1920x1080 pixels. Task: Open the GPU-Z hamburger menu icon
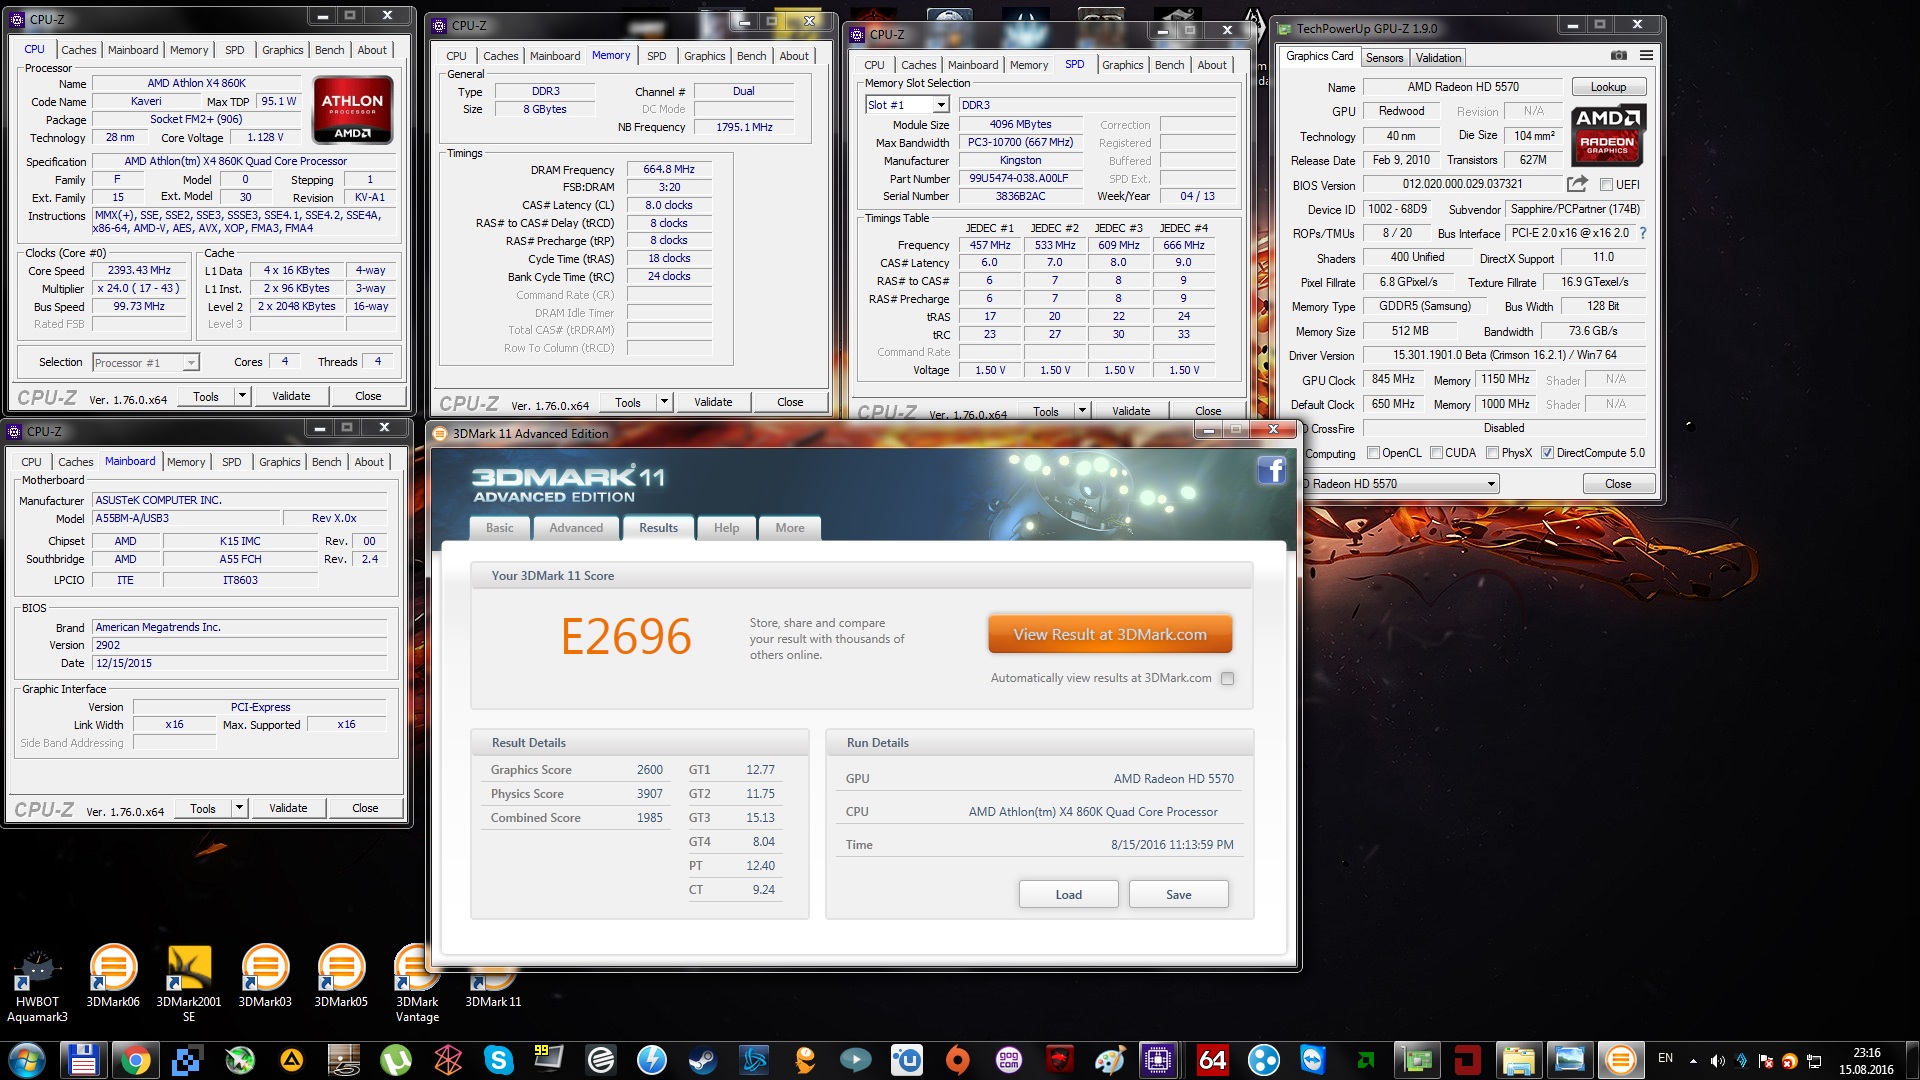coord(1646,56)
